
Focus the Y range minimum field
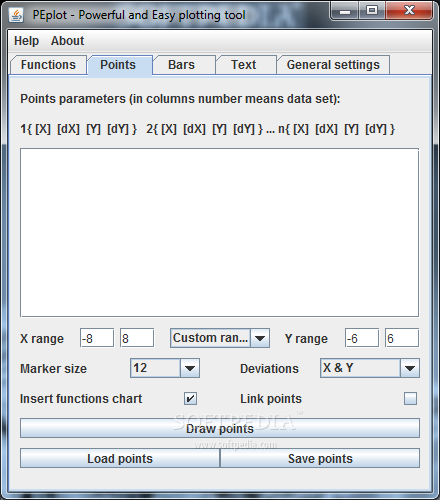(362, 338)
